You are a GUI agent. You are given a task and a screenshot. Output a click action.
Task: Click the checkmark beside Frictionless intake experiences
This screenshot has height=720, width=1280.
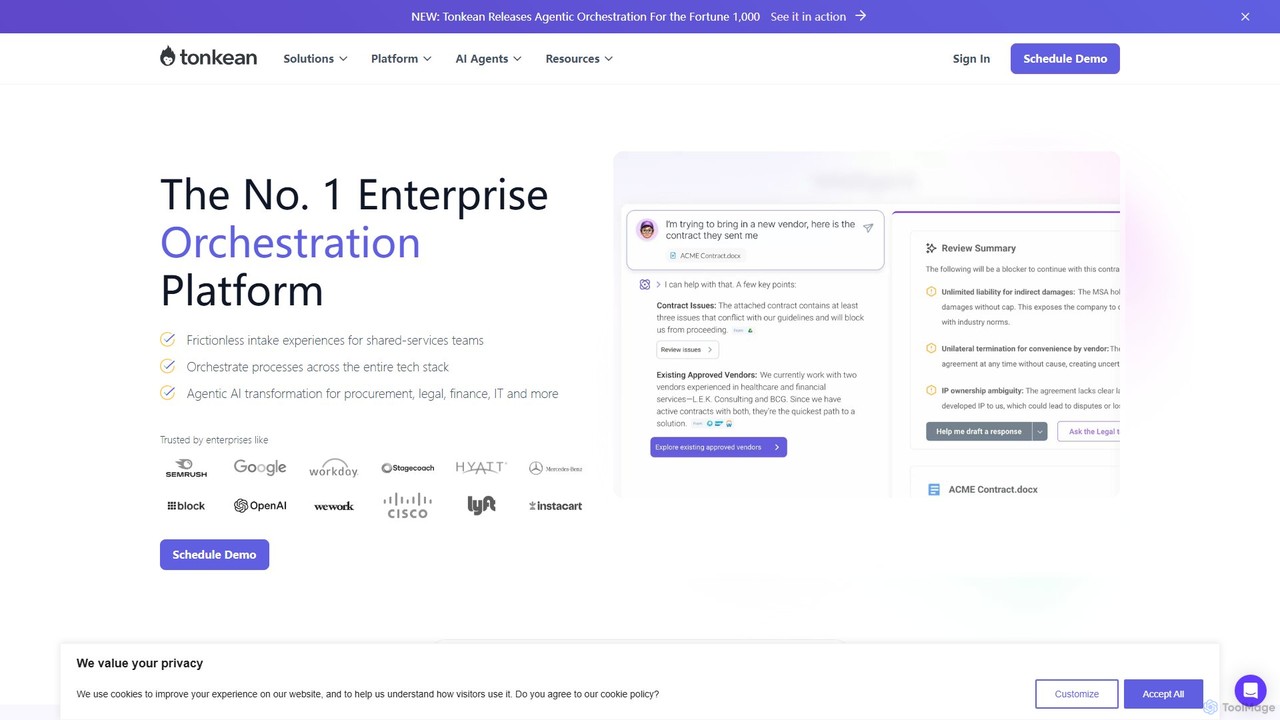[168, 340]
